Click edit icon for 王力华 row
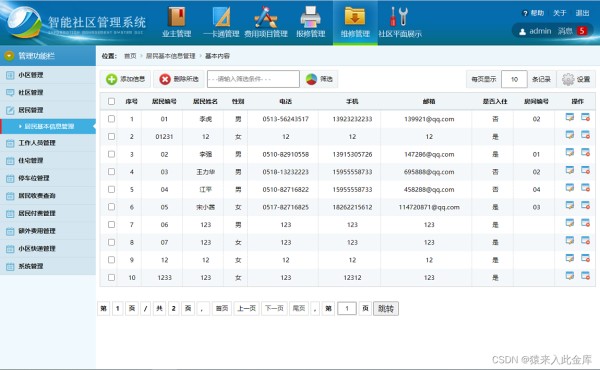 pos(570,170)
